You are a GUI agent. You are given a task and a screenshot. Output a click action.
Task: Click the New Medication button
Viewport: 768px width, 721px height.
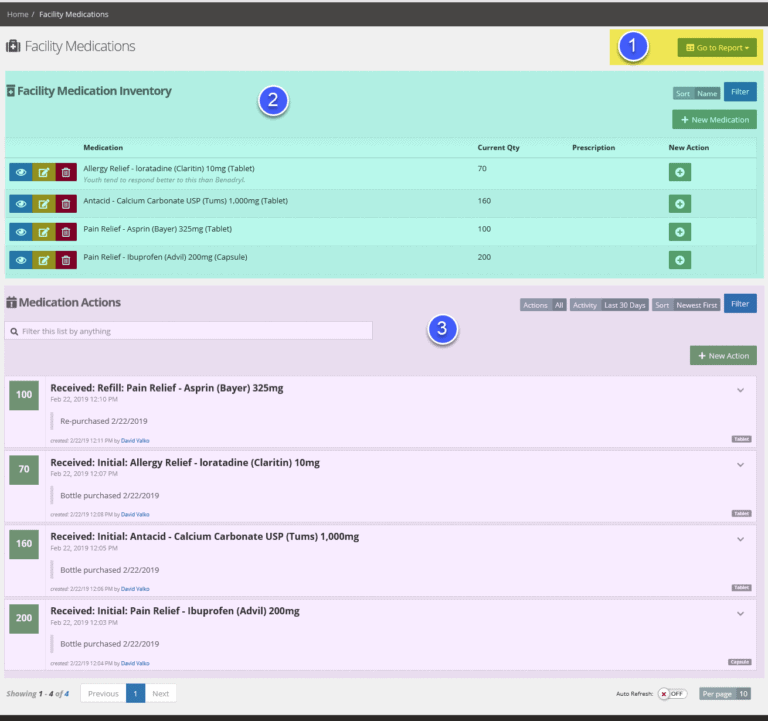point(714,120)
